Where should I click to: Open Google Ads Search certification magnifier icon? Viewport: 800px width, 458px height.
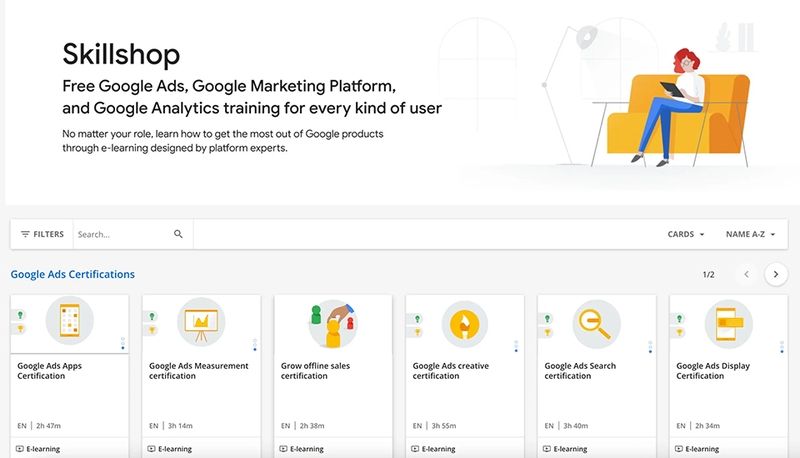[x=596, y=324]
